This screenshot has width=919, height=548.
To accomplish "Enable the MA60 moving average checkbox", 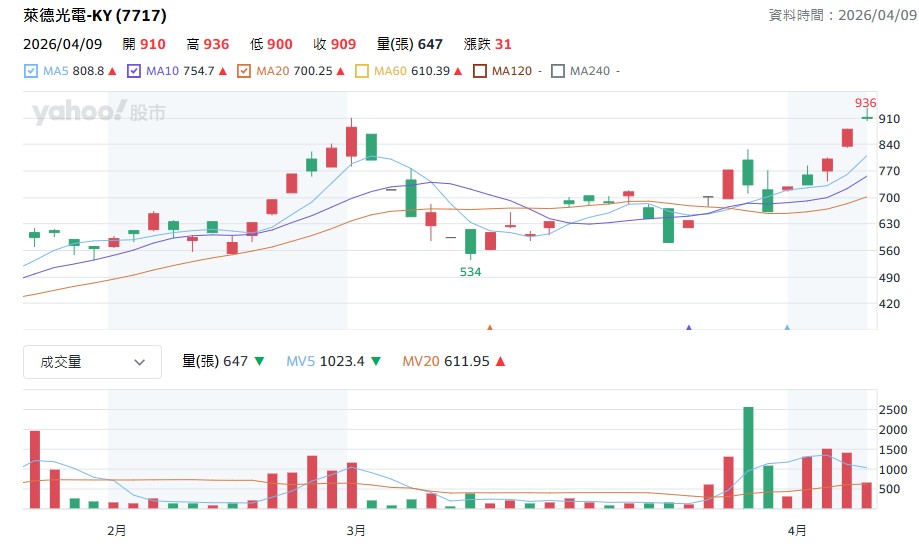I will pos(362,71).
